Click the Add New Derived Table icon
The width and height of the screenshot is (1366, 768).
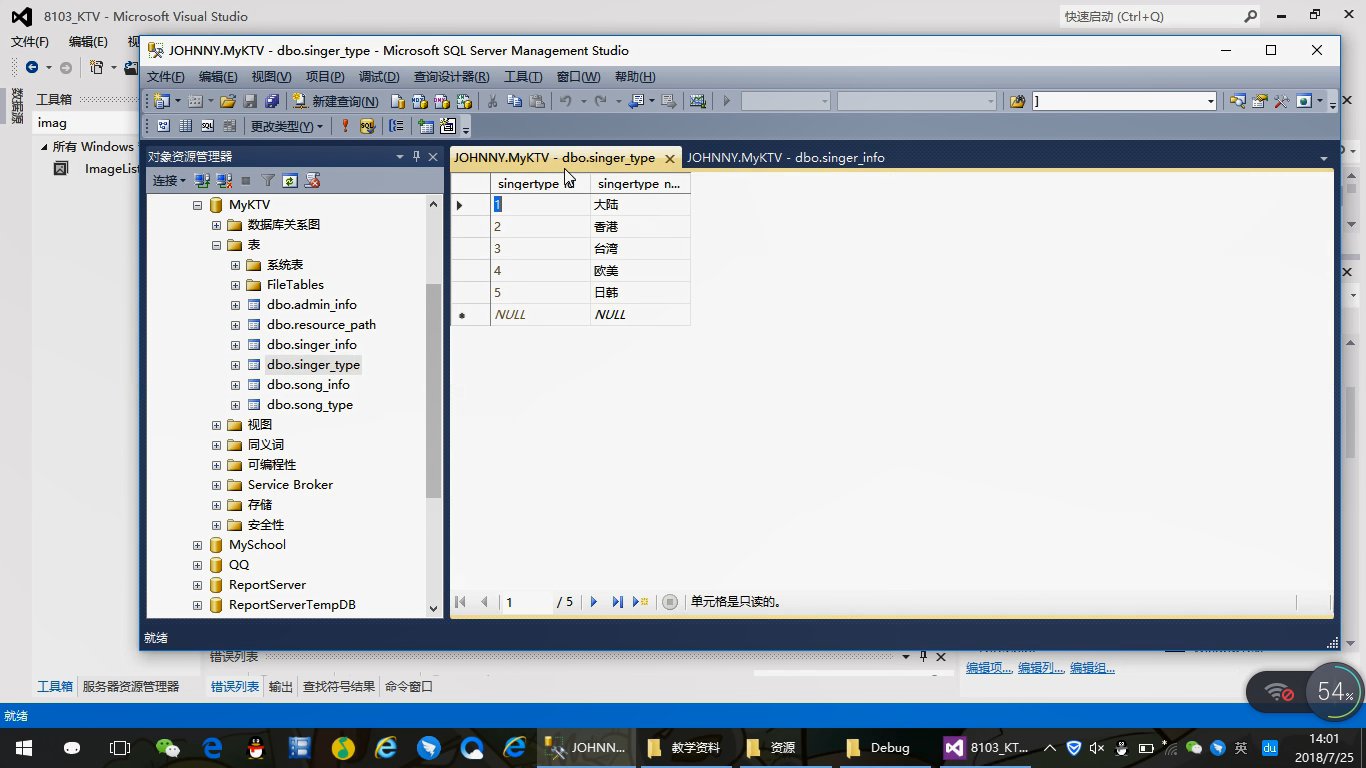[447, 126]
